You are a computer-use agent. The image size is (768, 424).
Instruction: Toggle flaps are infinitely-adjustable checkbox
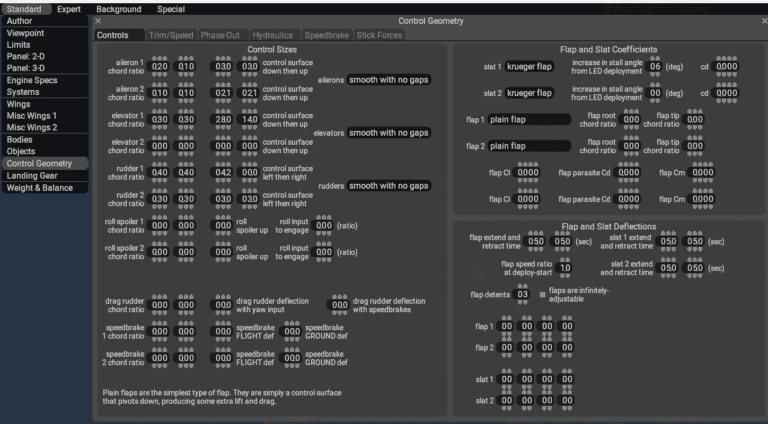point(543,294)
